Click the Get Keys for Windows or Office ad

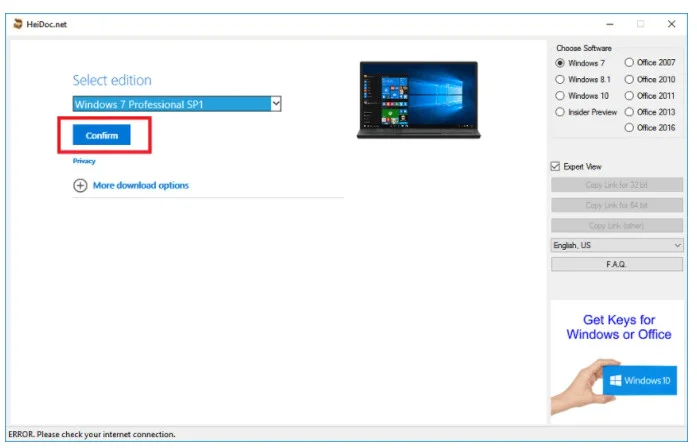(618, 360)
